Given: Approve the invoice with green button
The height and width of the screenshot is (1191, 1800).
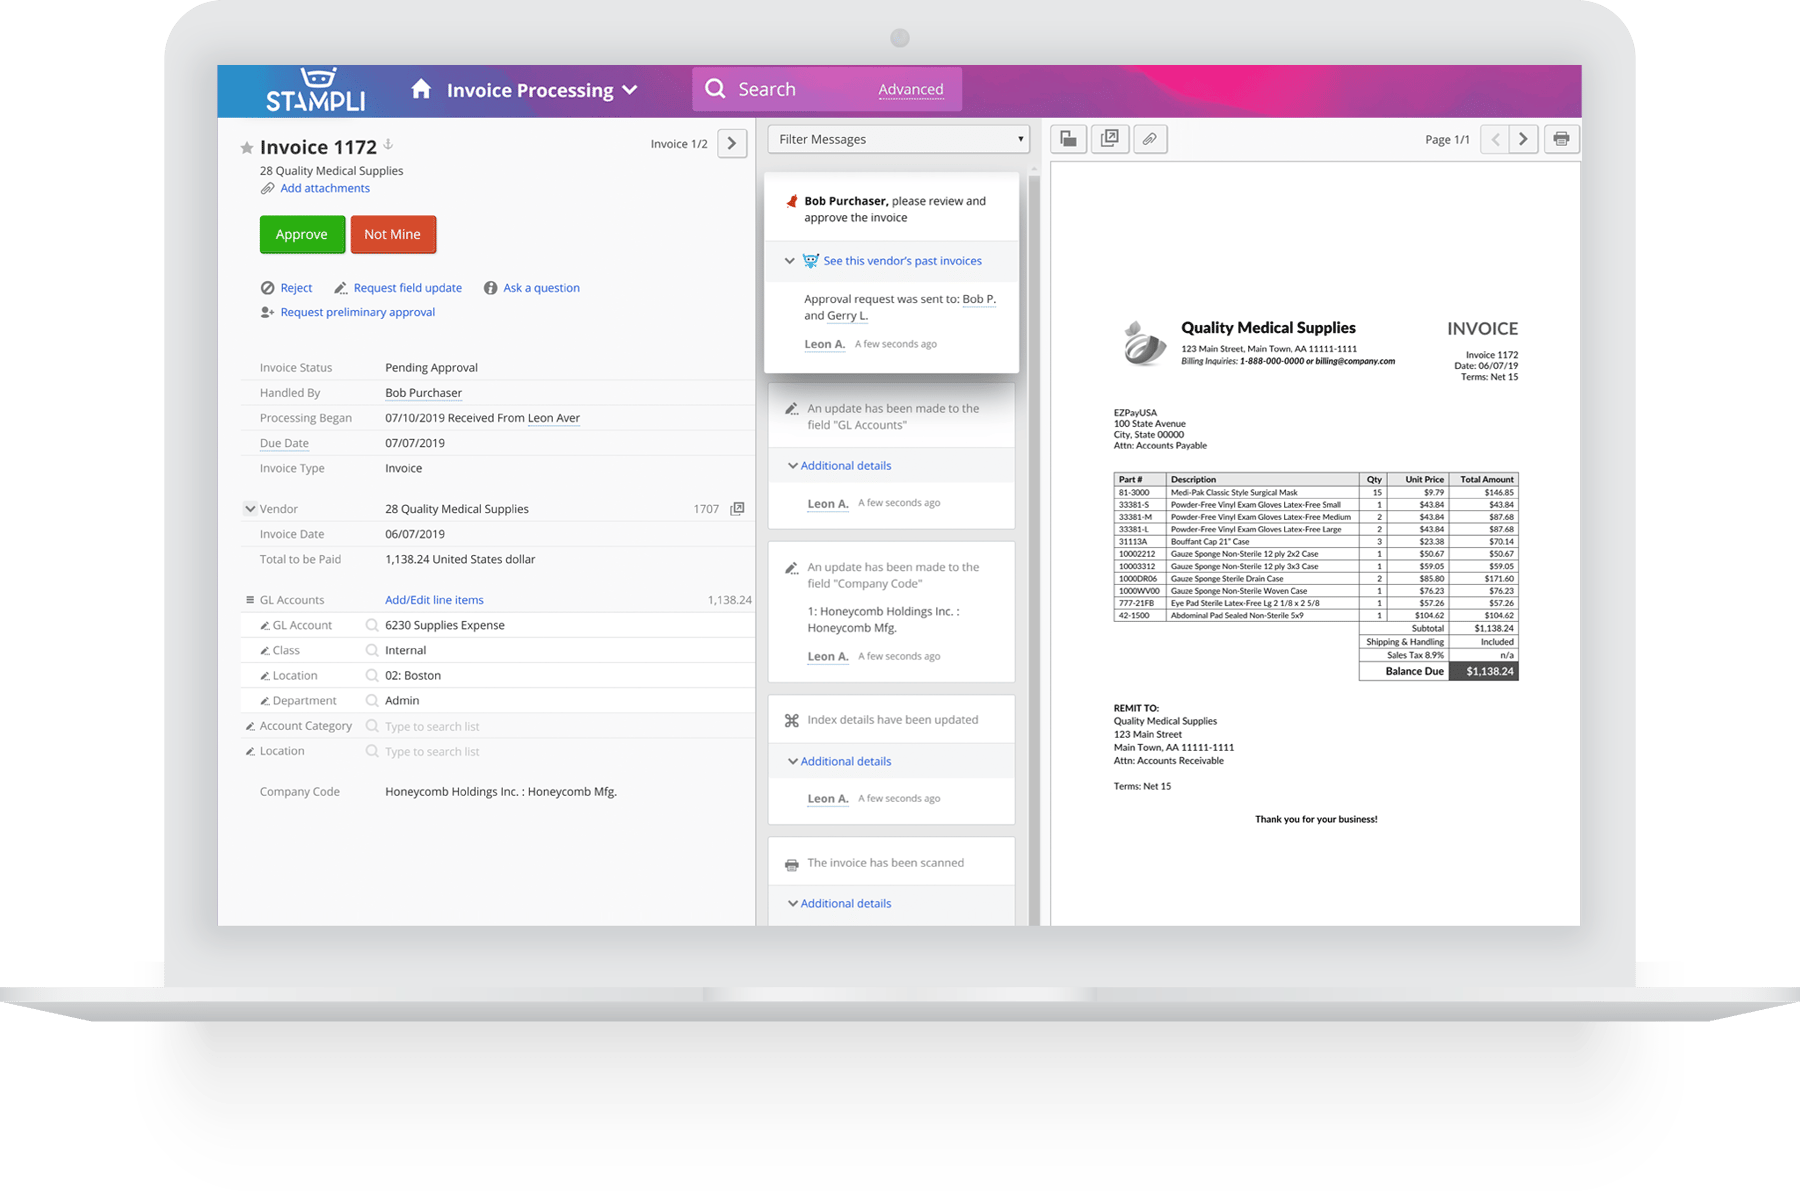Looking at the screenshot, I should pyautogui.click(x=302, y=234).
